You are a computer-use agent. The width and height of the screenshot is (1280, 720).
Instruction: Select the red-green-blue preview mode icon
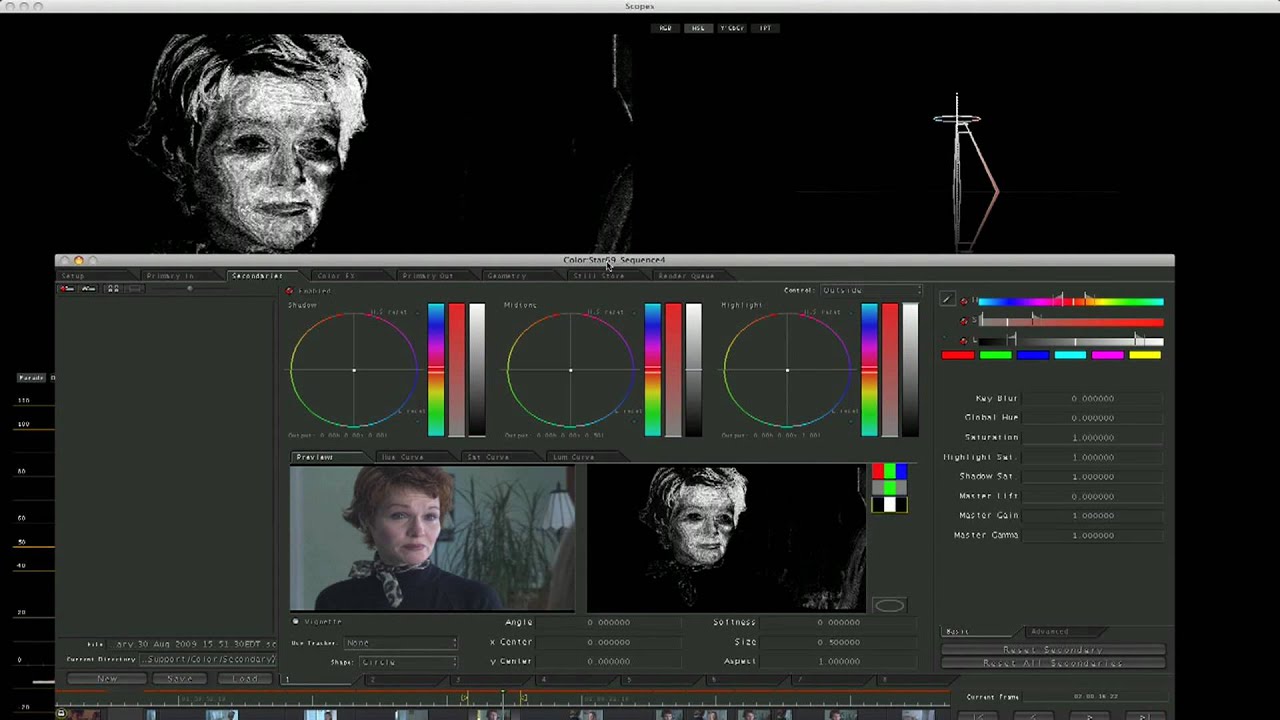[x=889, y=471]
